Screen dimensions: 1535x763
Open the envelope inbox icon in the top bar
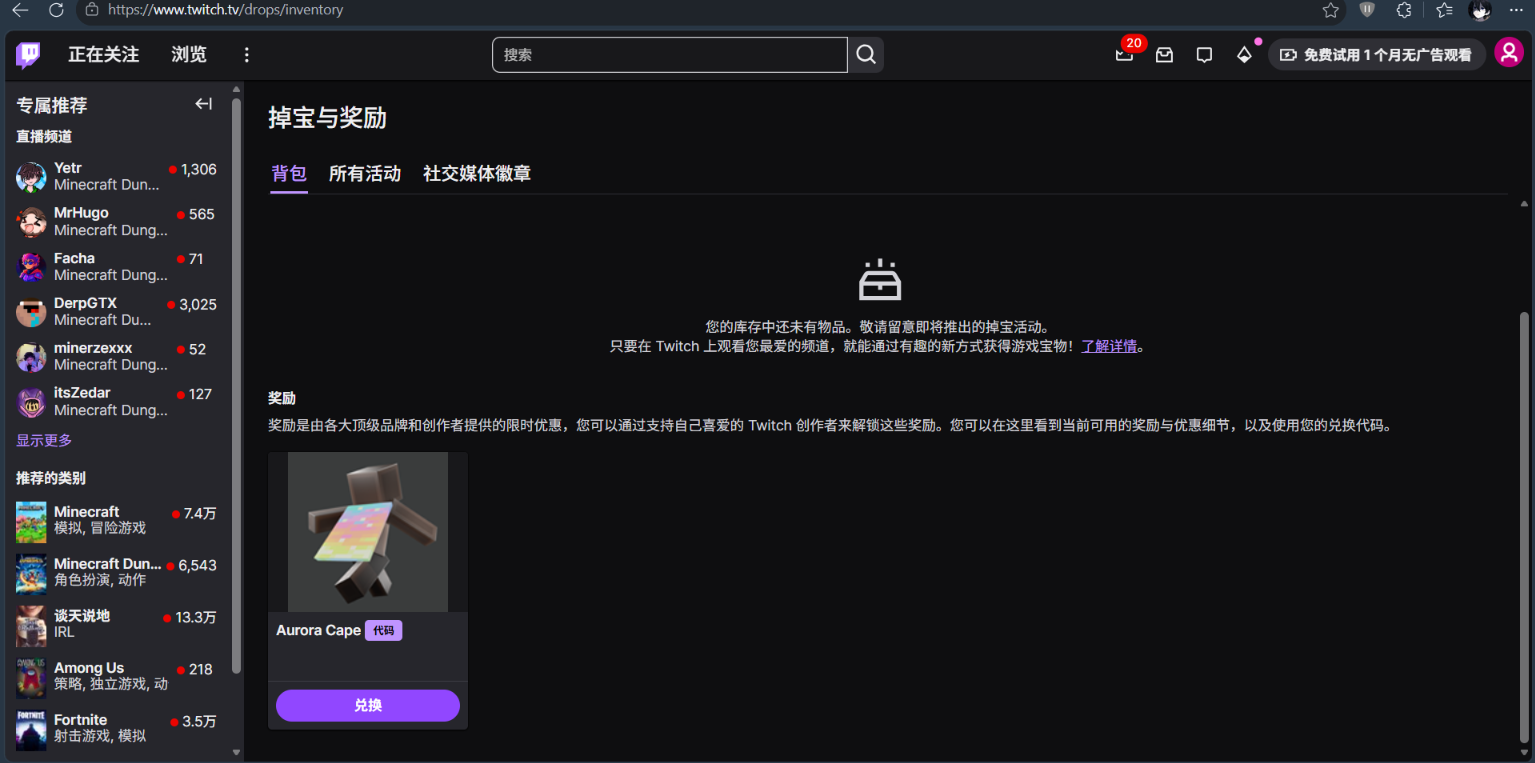pos(1164,55)
